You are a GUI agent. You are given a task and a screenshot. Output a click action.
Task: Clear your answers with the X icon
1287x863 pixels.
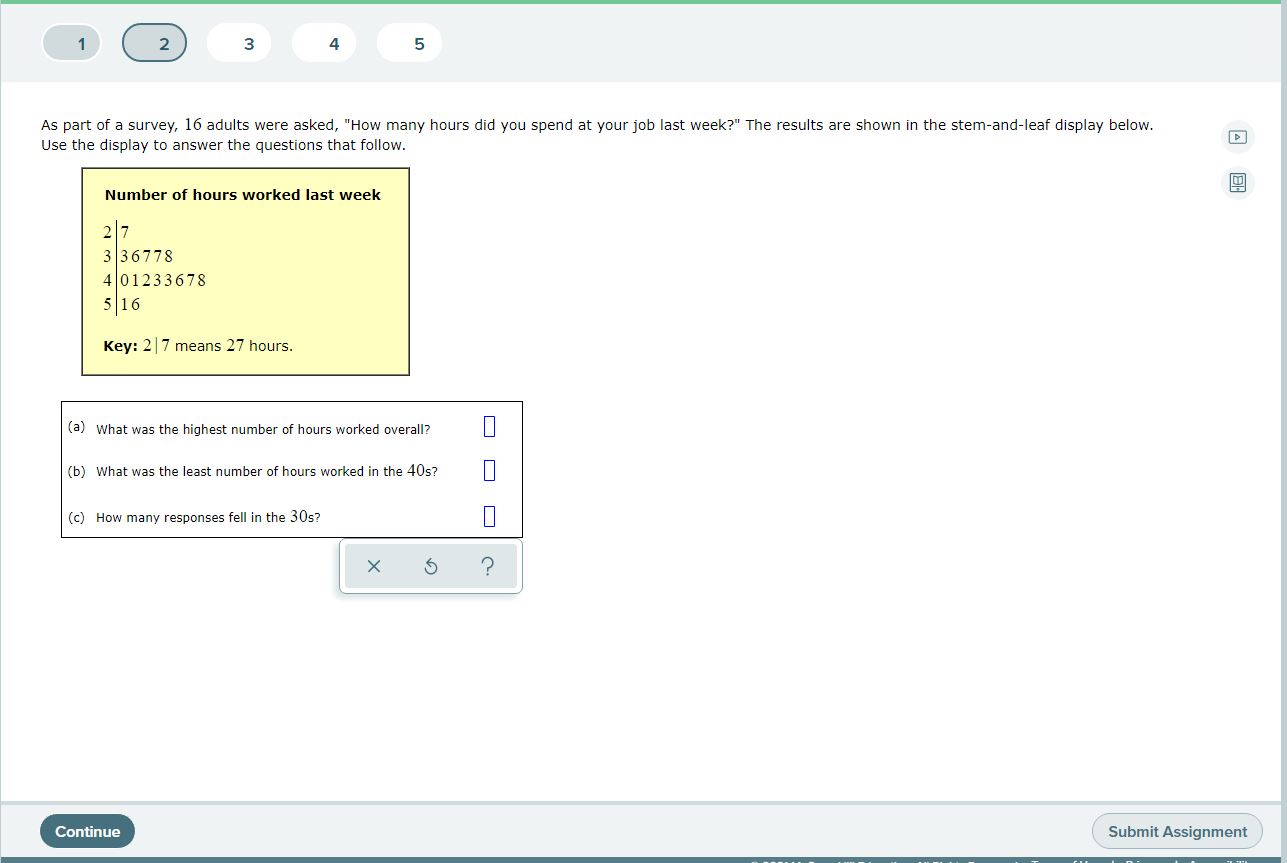pyautogui.click(x=373, y=566)
